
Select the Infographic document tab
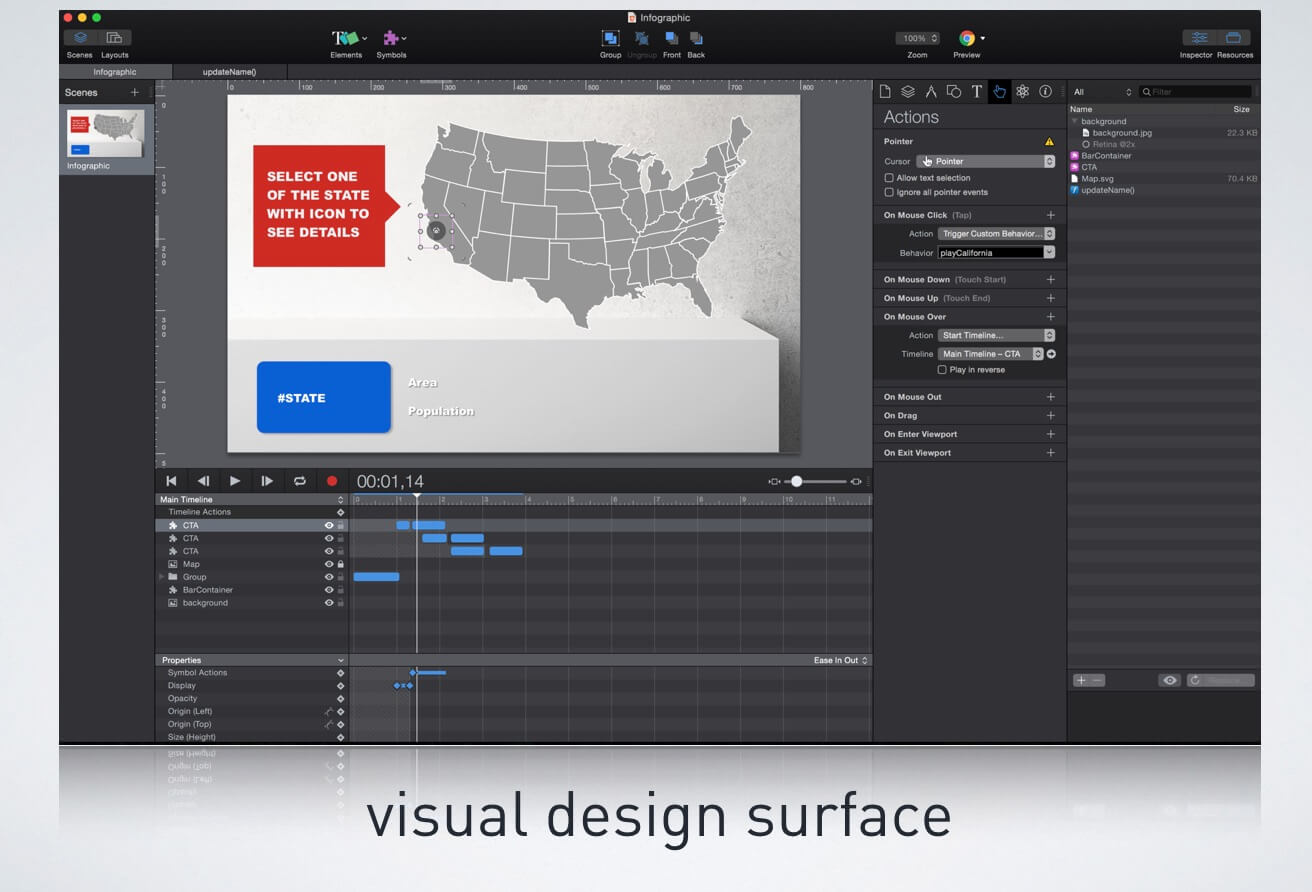[115, 72]
